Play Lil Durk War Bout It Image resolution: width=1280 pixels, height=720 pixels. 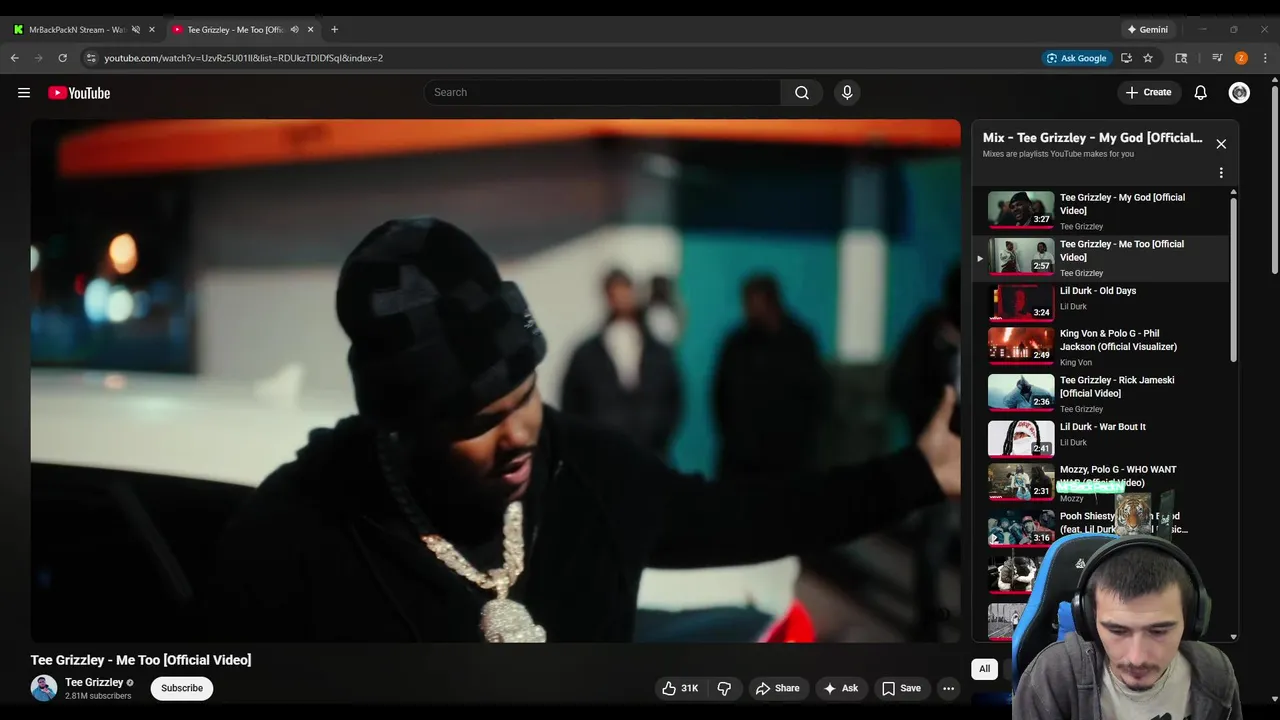pyautogui.click(x=1101, y=438)
